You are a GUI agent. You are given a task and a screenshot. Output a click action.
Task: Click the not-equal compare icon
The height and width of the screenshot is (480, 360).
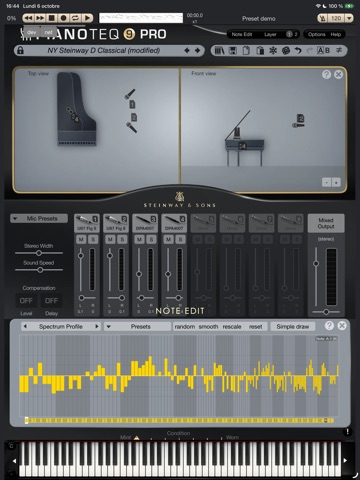[x=339, y=50]
